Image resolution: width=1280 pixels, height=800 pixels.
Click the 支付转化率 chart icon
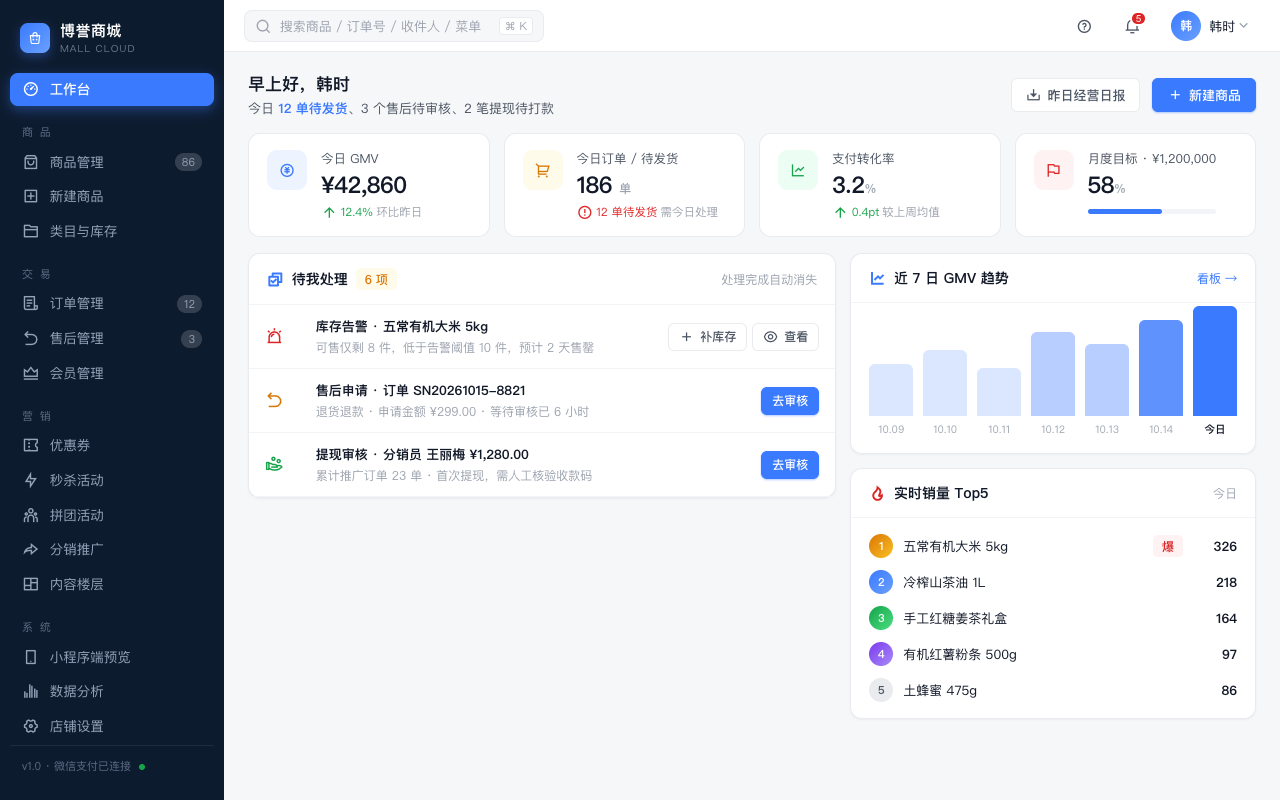[798, 170]
